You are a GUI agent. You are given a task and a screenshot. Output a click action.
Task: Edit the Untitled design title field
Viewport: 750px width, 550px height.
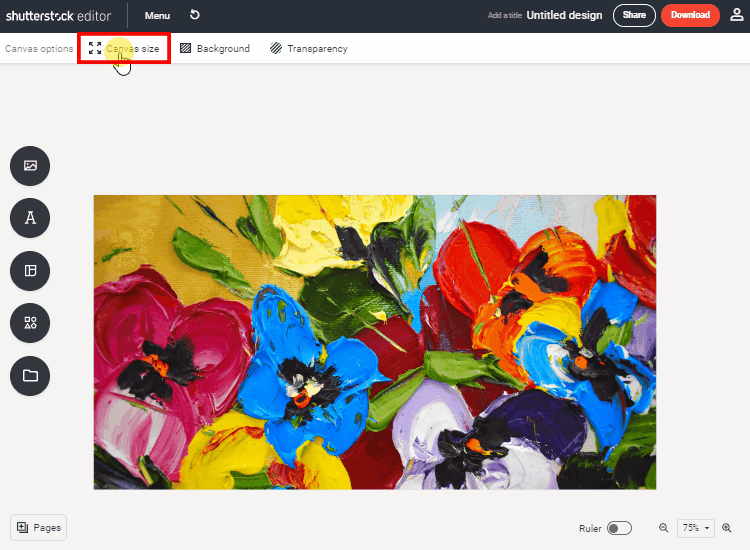pyautogui.click(x=564, y=15)
